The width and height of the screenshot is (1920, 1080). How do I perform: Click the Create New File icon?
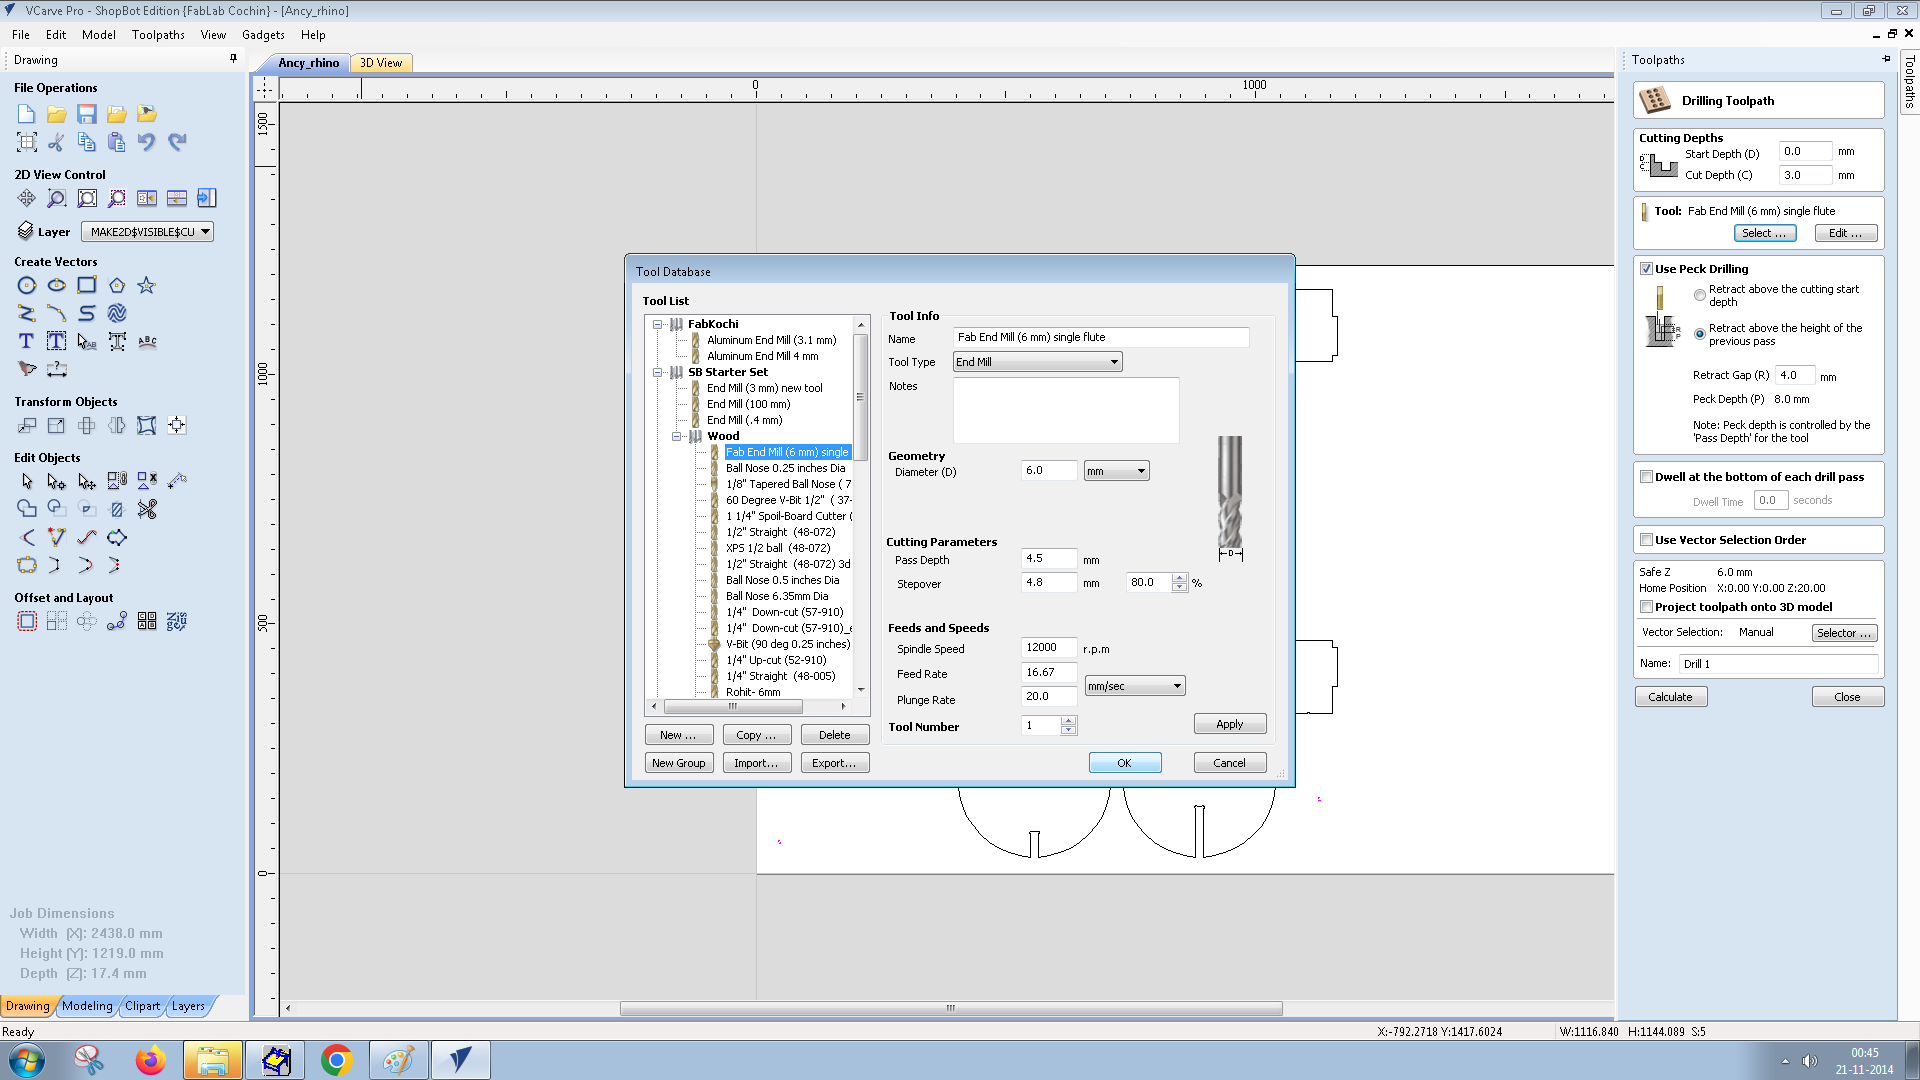pos(27,114)
